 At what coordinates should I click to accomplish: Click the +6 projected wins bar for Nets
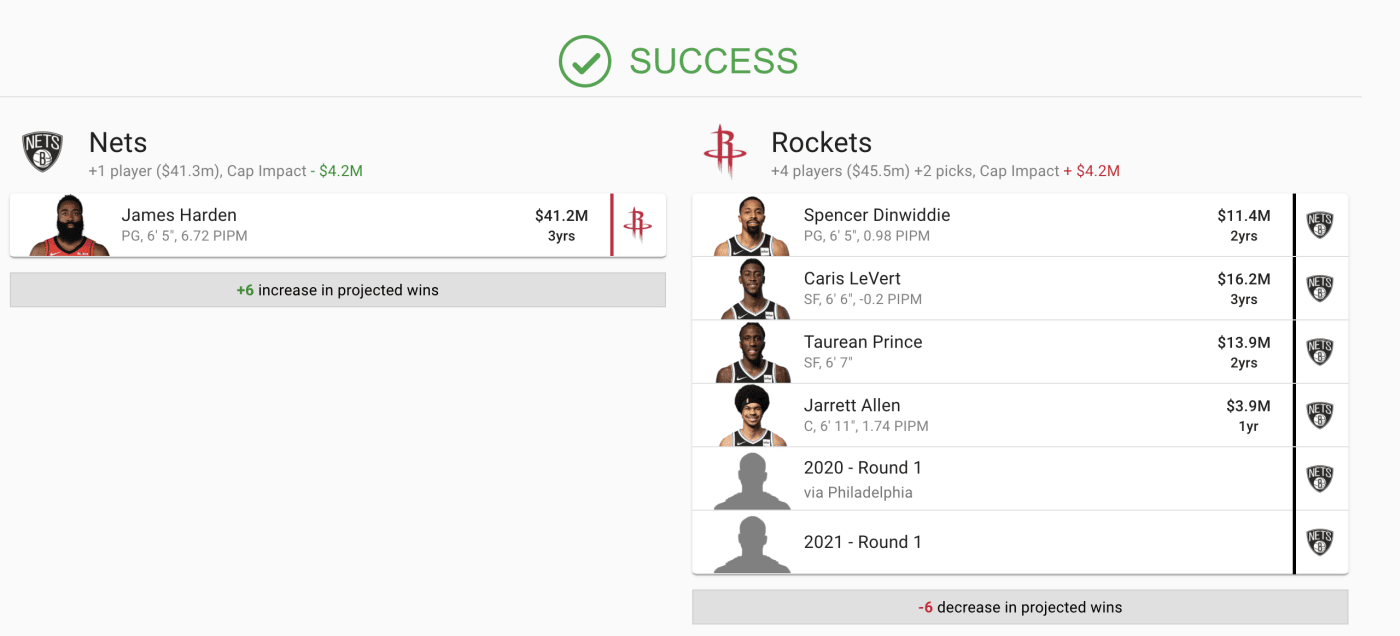point(338,289)
